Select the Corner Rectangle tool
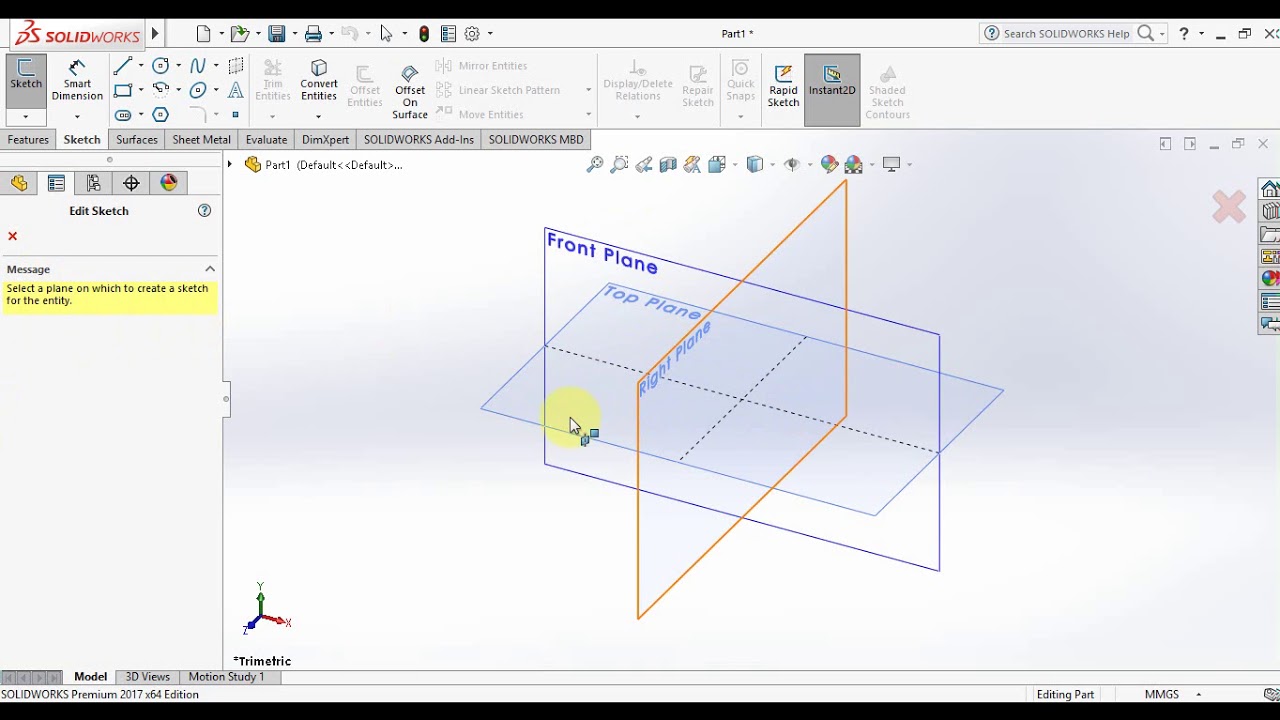The height and width of the screenshot is (720, 1280). click(123, 90)
